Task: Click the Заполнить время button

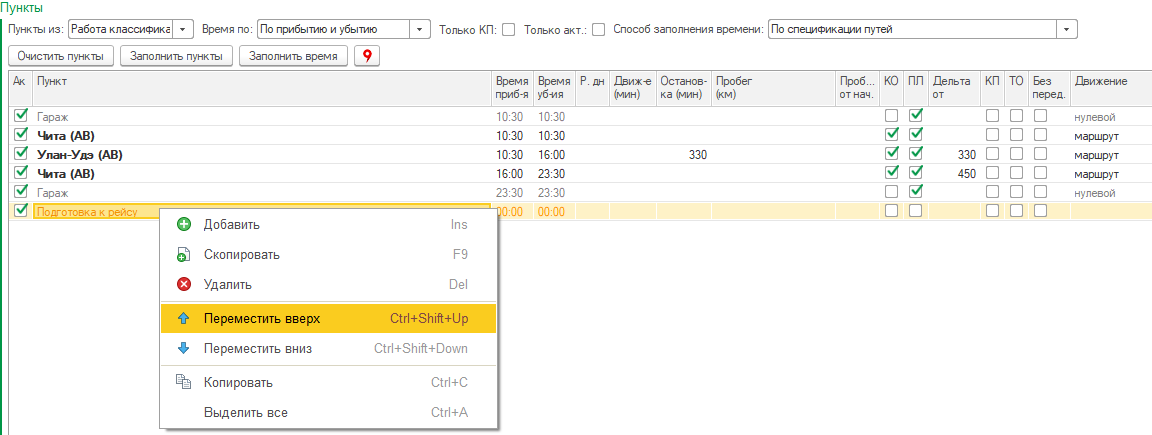Action: (x=293, y=56)
